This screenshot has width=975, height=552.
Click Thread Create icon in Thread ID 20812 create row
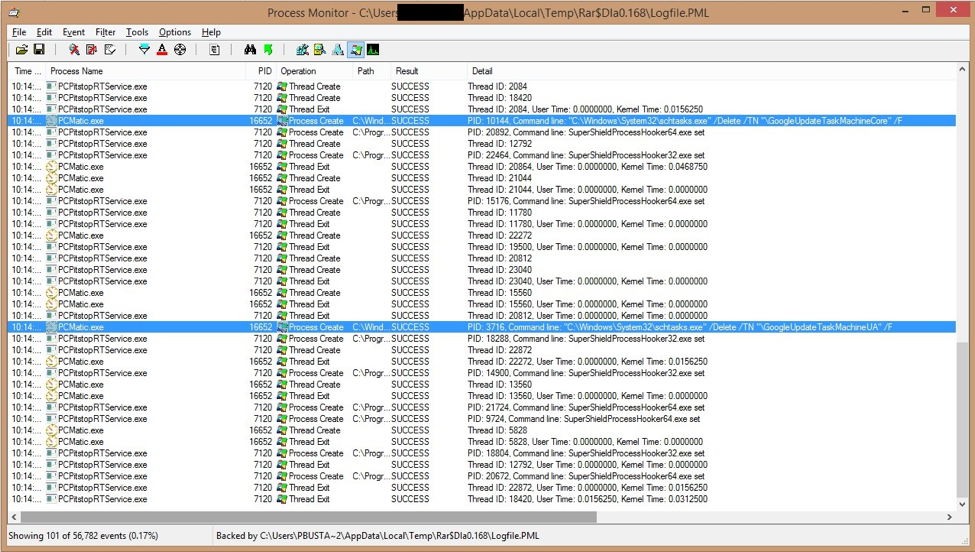click(x=282, y=258)
